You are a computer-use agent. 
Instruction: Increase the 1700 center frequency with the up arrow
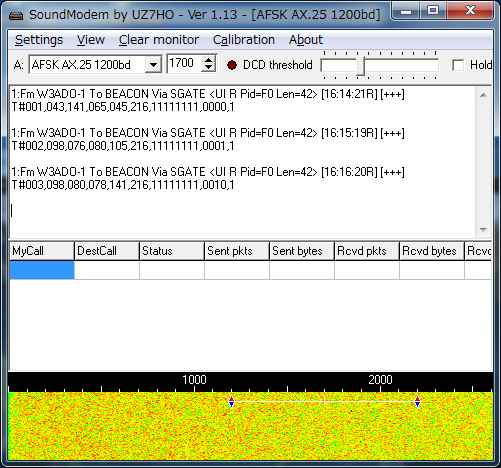click(209, 60)
